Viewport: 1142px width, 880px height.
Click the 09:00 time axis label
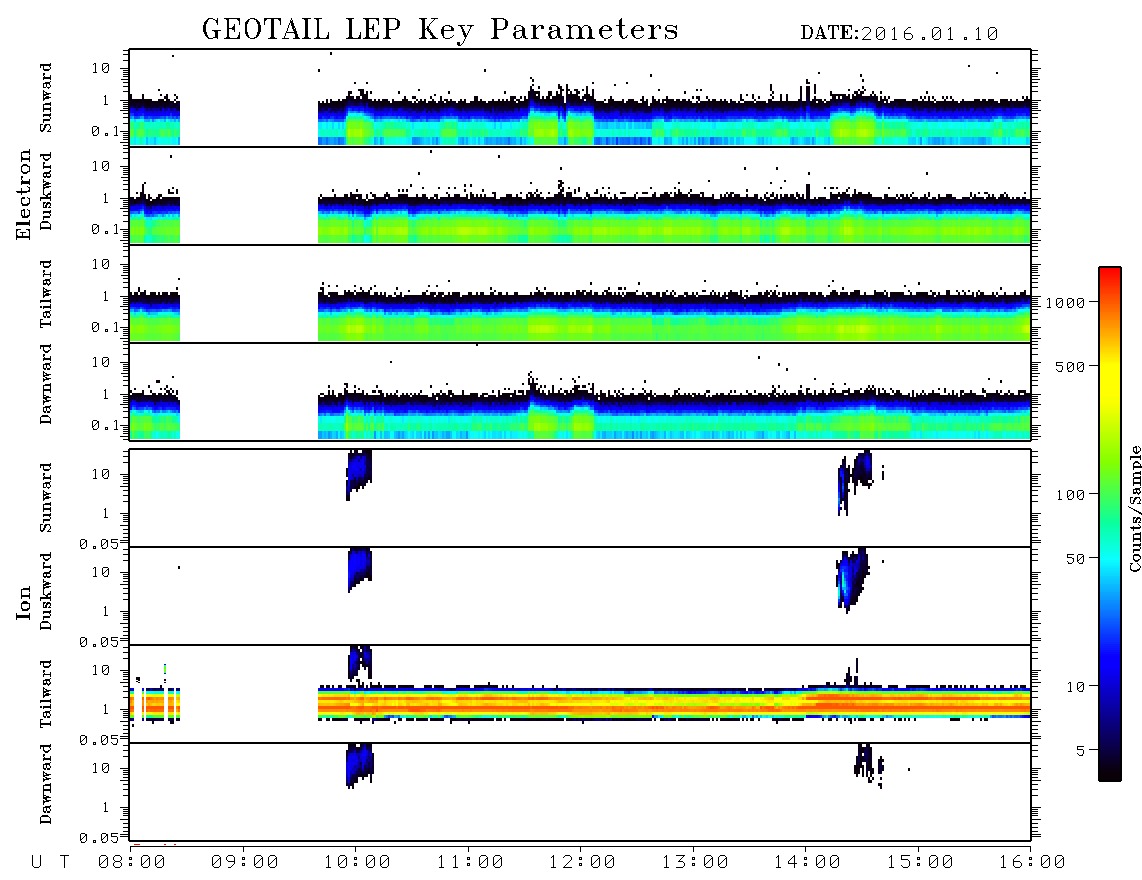pyautogui.click(x=245, y=862)
